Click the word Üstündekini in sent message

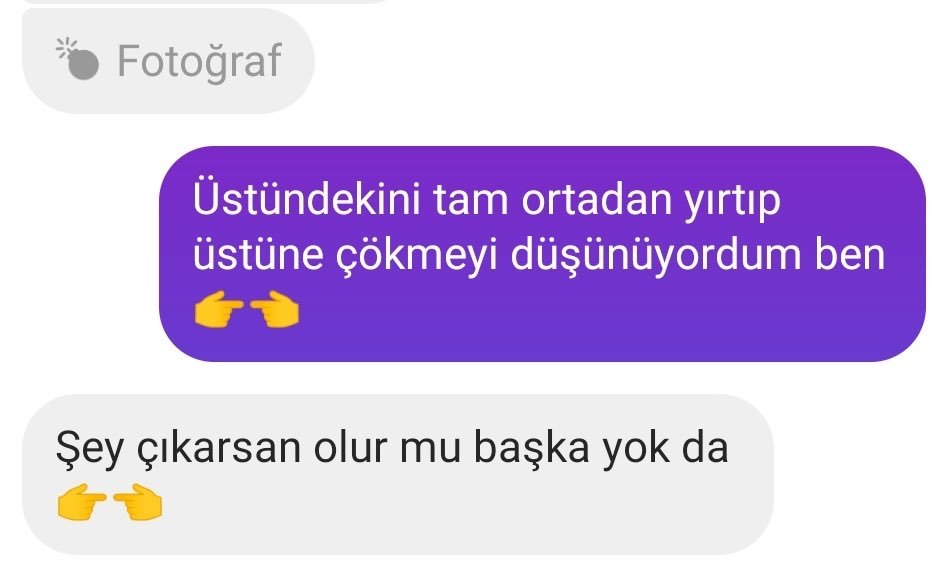pyautogui.click(x=306, y=199)
